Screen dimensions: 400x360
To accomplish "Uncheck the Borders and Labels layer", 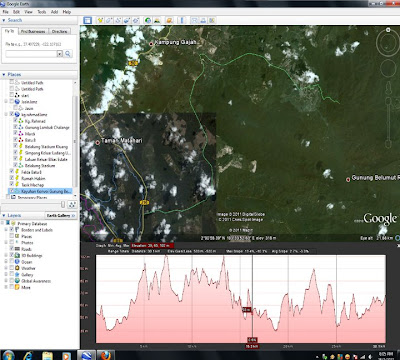I will [12, 230].
